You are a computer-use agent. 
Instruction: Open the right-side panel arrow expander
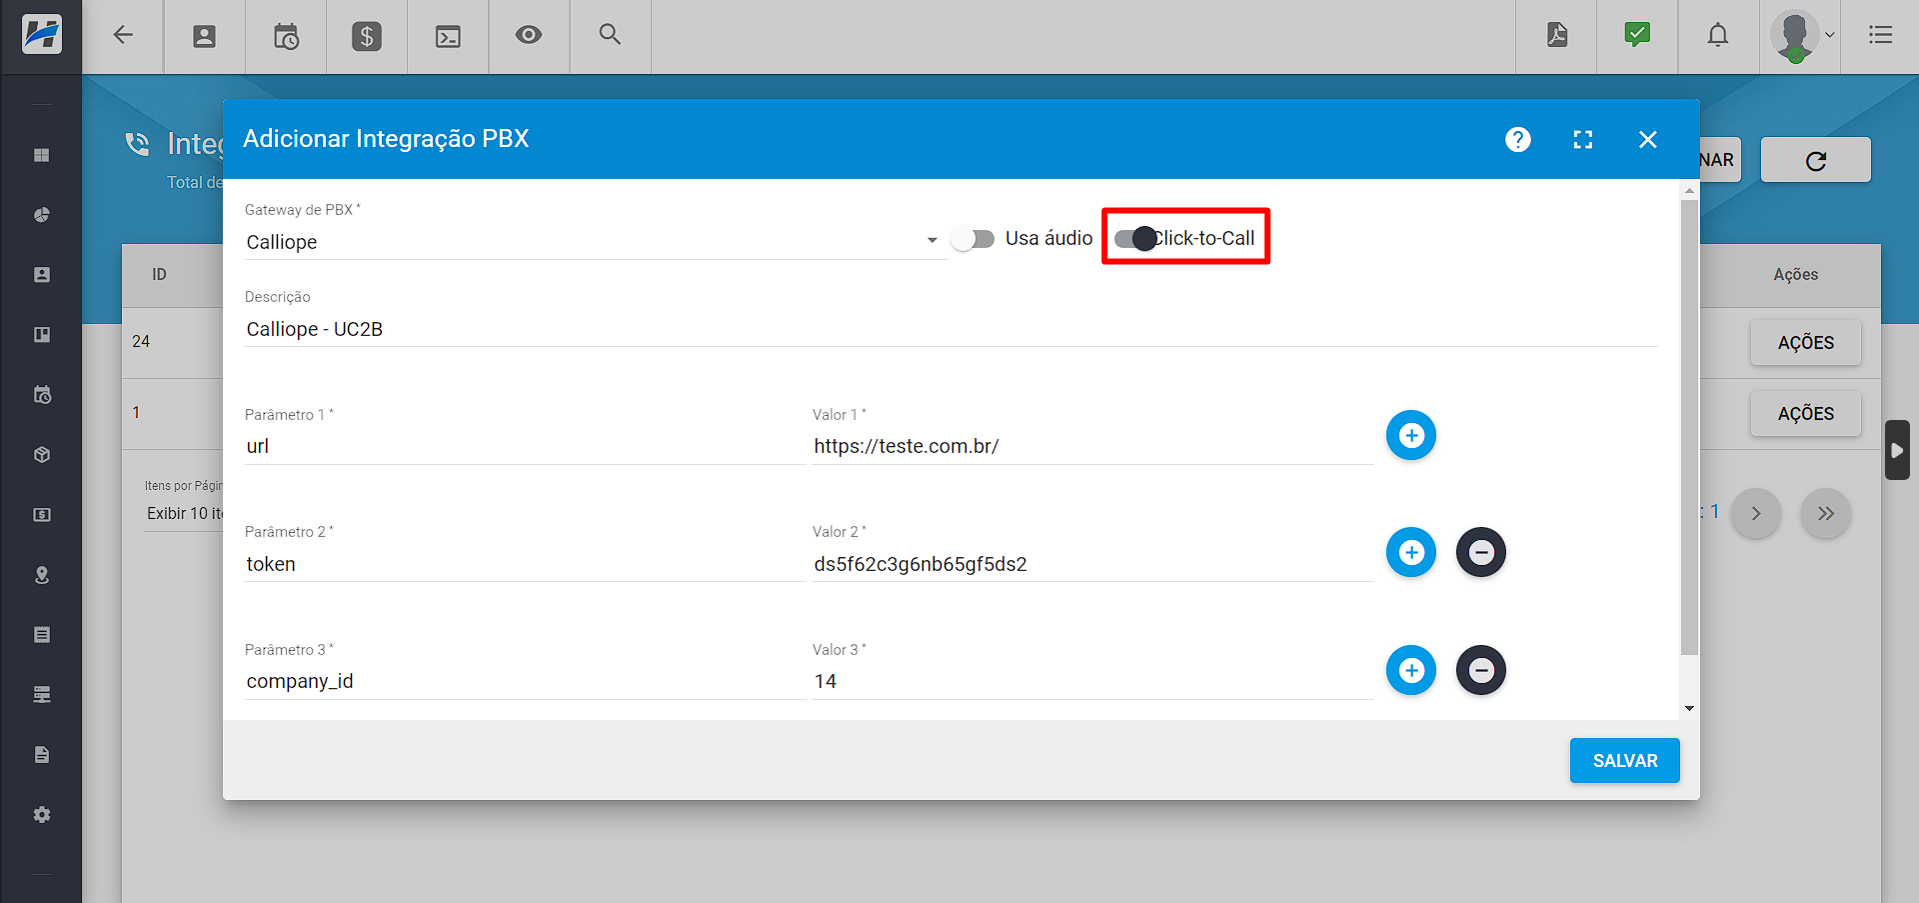[x=1897, y=450]
